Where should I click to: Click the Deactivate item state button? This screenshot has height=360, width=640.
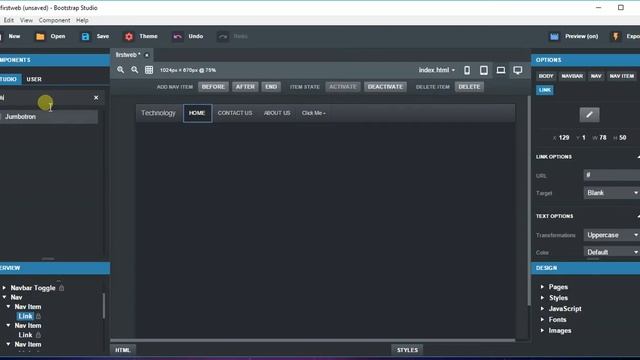pyautogui.click(x=385, y=87)
